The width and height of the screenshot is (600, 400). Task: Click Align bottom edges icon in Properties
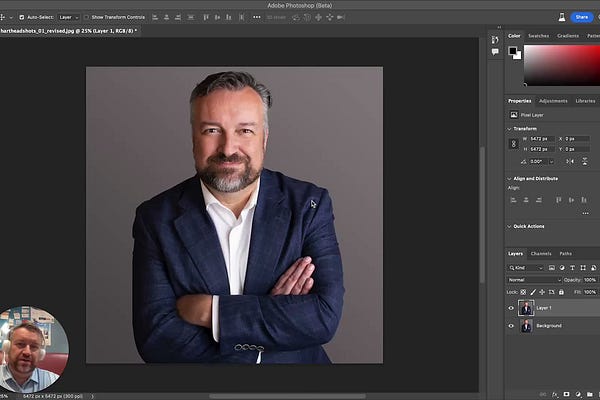tap(584, 200)
